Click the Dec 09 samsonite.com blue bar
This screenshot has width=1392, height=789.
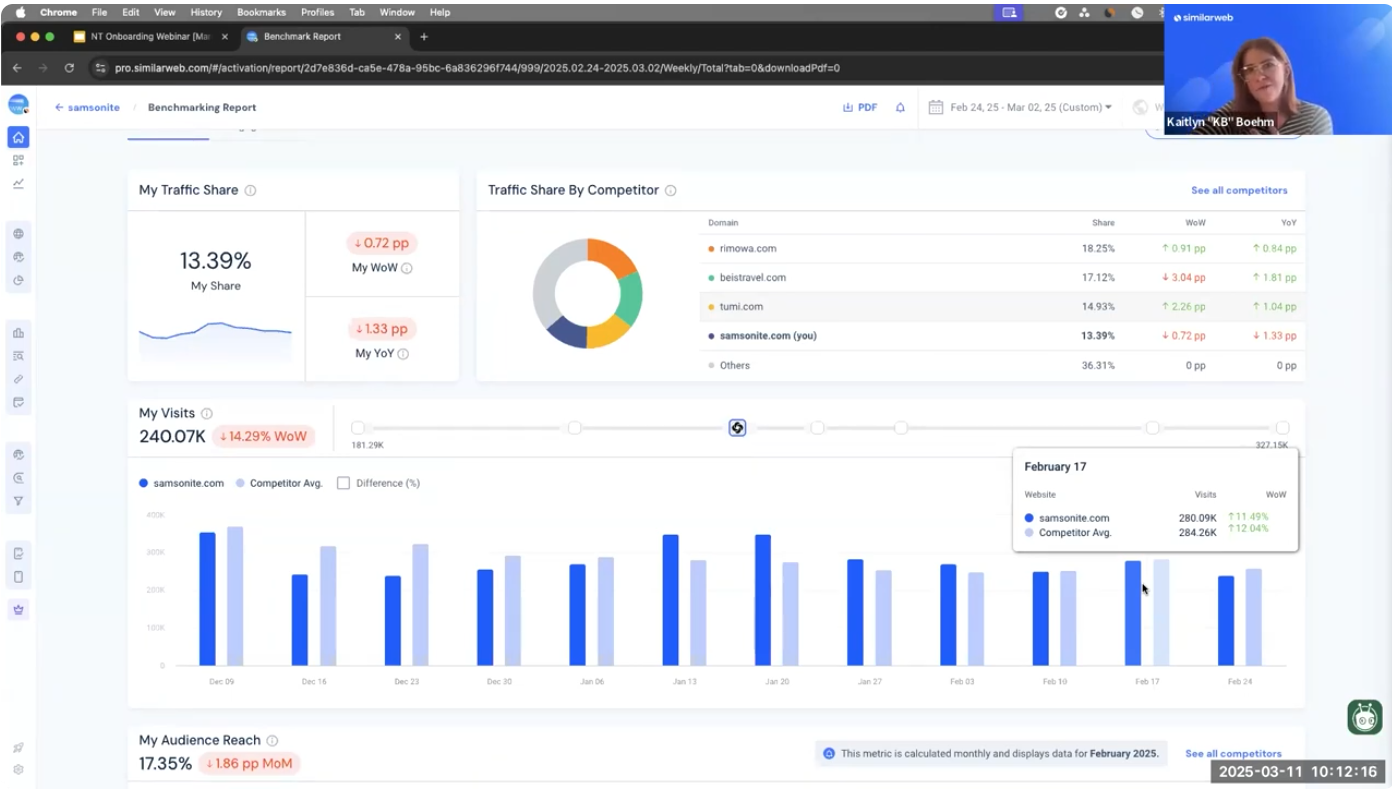pos(207,599)
